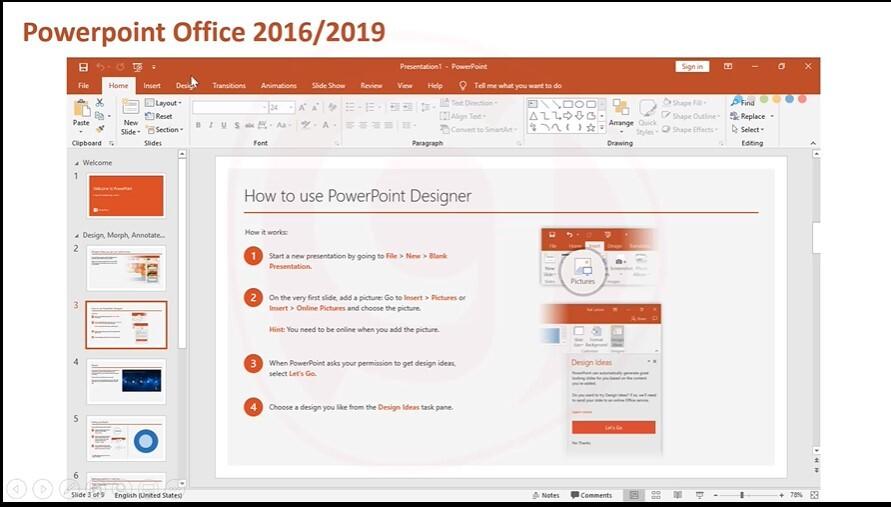Viewport: 891px width, 507px height.
Task: Open the Select dropdown in Editing
Action: [x=747, y=130]
